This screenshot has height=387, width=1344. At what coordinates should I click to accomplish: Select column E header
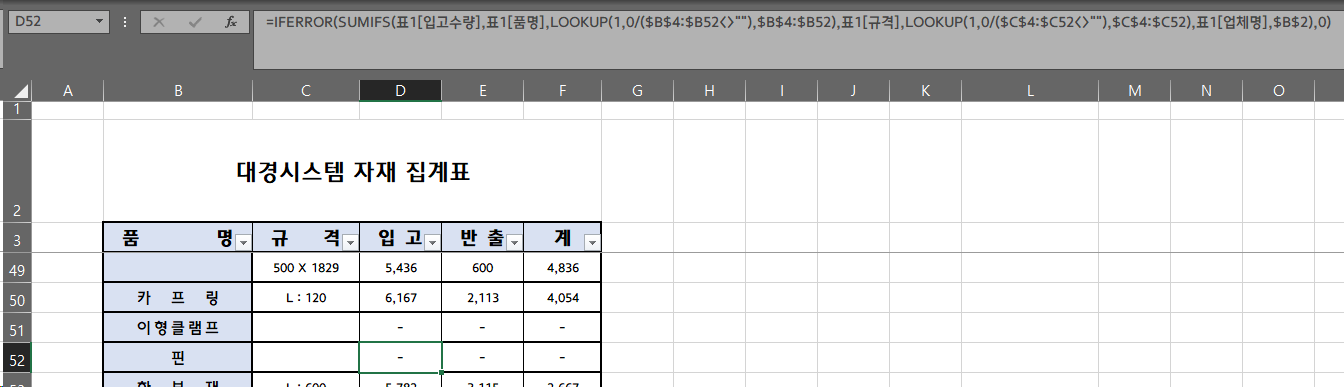(482, 91)
